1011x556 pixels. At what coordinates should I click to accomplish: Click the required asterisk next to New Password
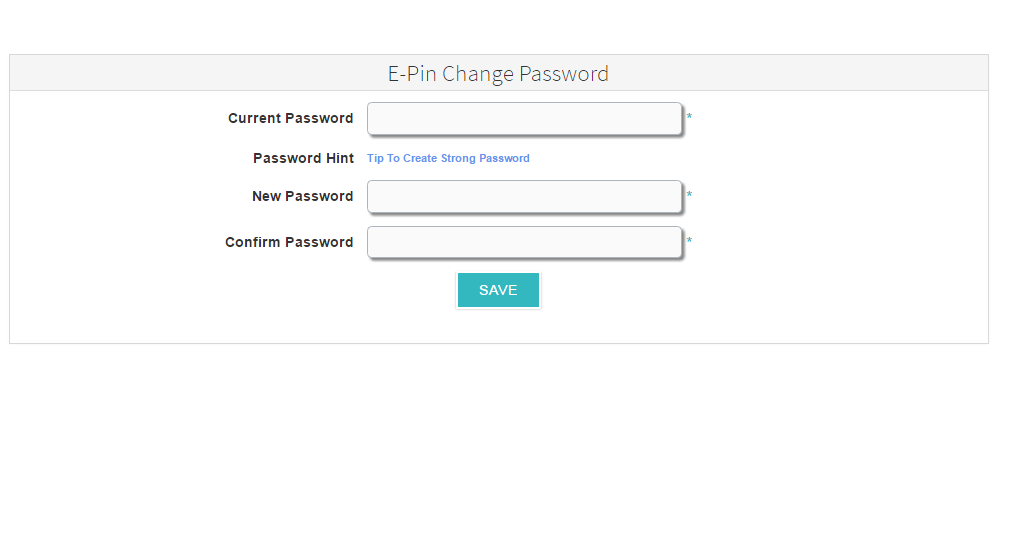(x=689, y=196)
